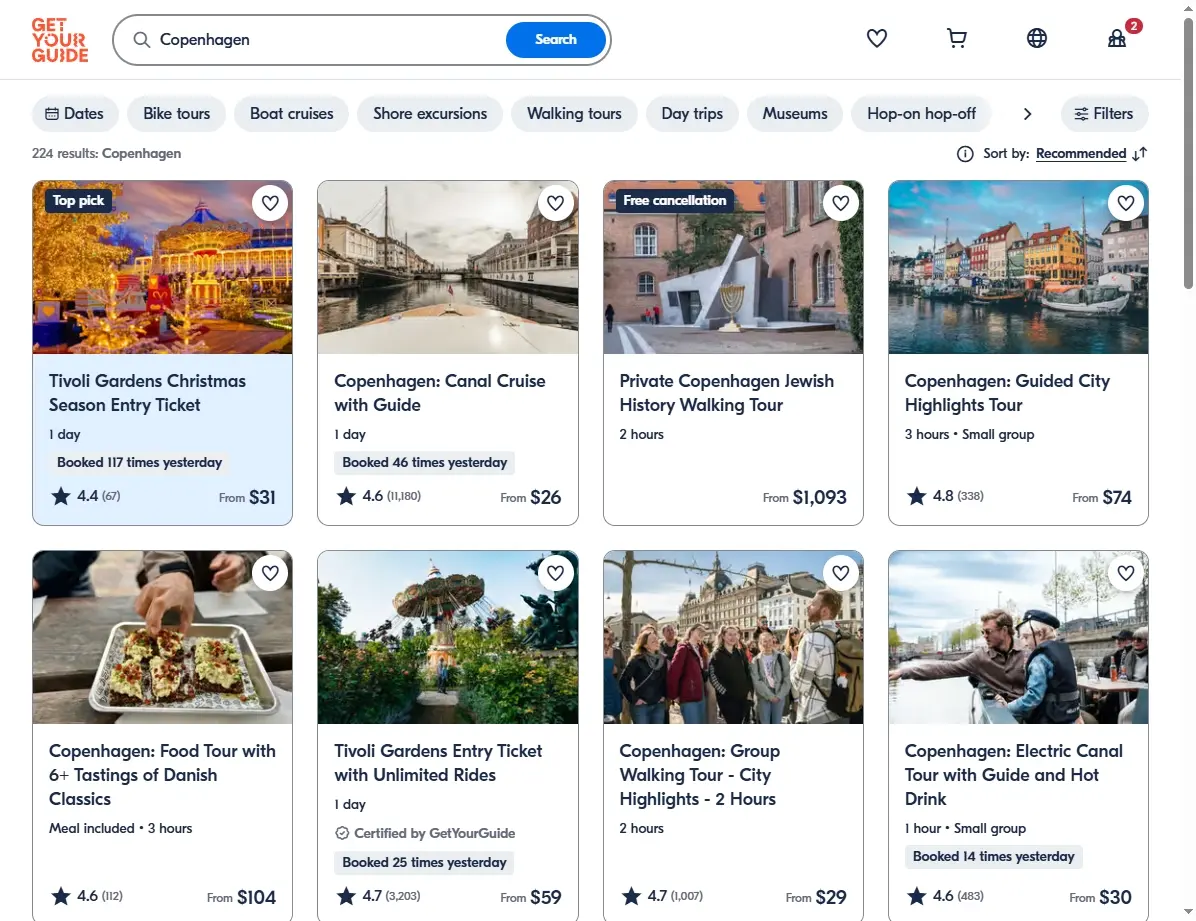Screen dimensions: 1196x921
Task: Open Tivoli Gardens Entry Ticket with Unlimited Rides title
Action: point(438,763)
